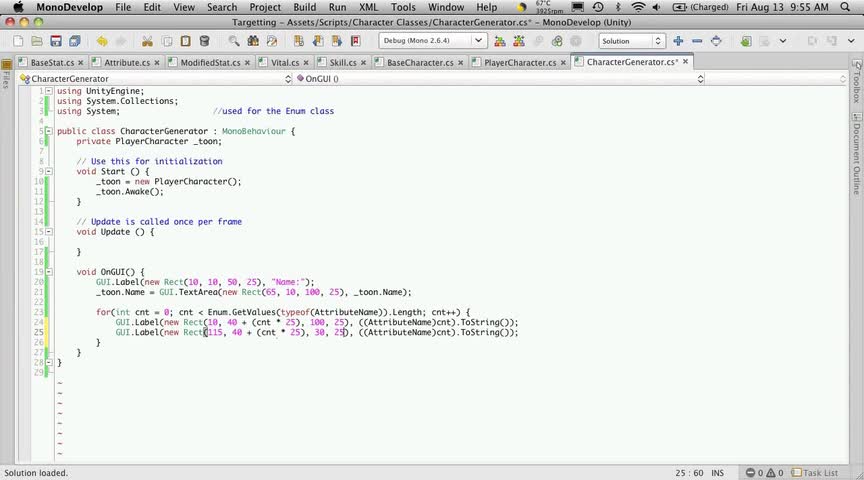864x480 pixels.
Task: Collapse the using directives fold at line 1
Action: (x=49, y=91)
